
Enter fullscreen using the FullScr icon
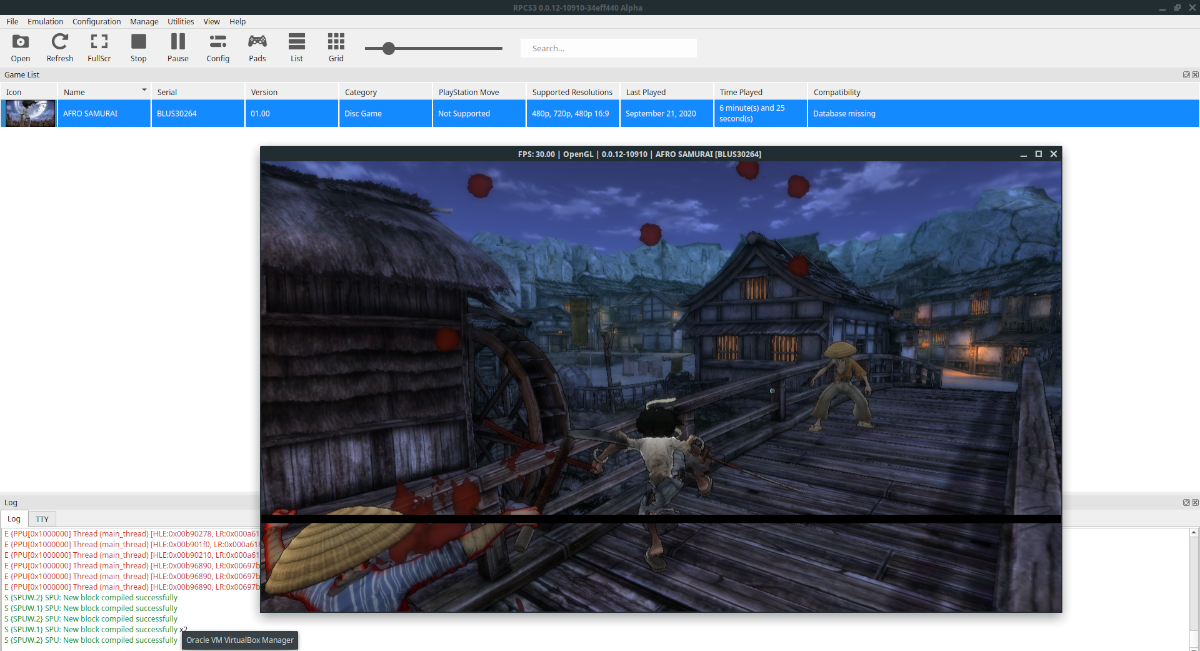pyautogui.click(x=98, y=45)
